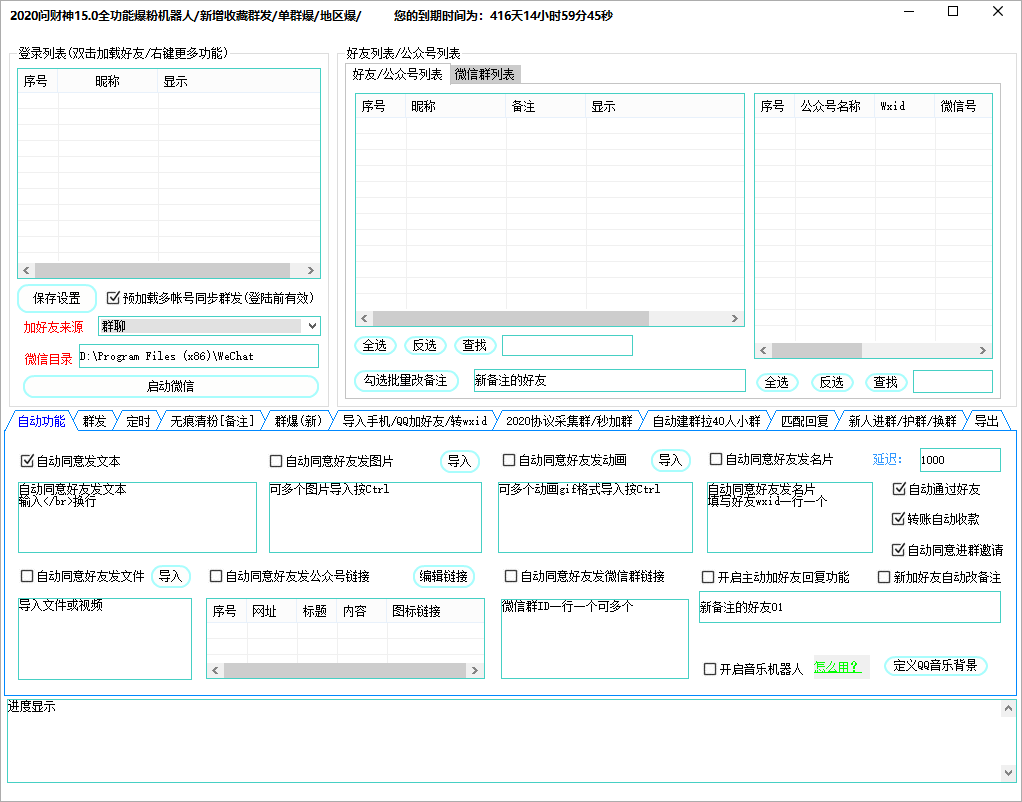Enable 自动同意好友发文件 checkbox

27,576
